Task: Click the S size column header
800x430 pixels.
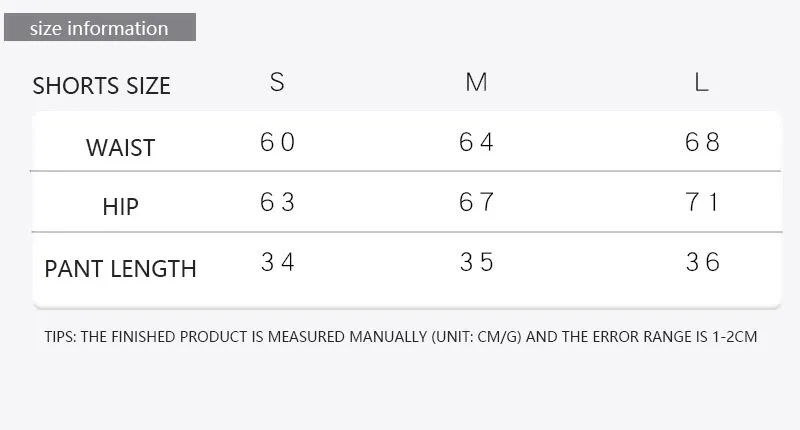Action: tap(277, 82)
